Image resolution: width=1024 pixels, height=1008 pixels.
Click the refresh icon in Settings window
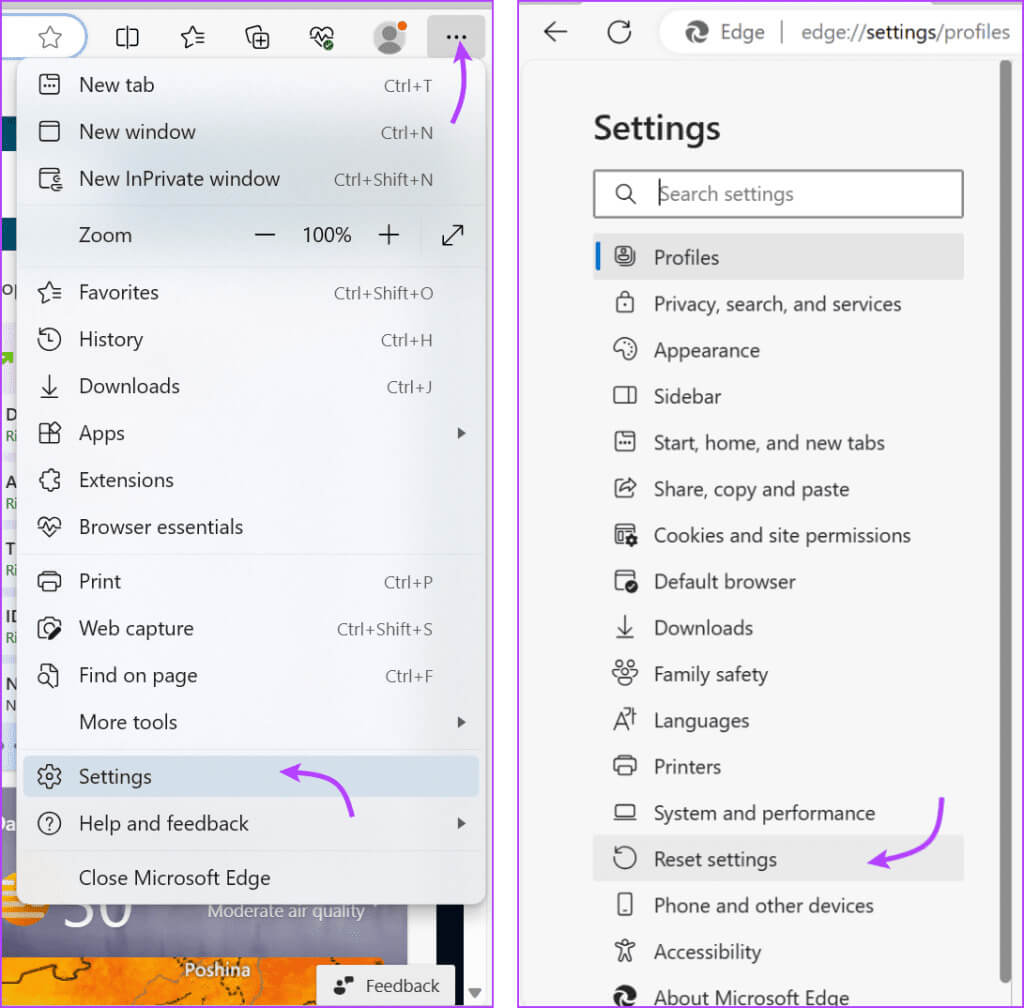619,31
